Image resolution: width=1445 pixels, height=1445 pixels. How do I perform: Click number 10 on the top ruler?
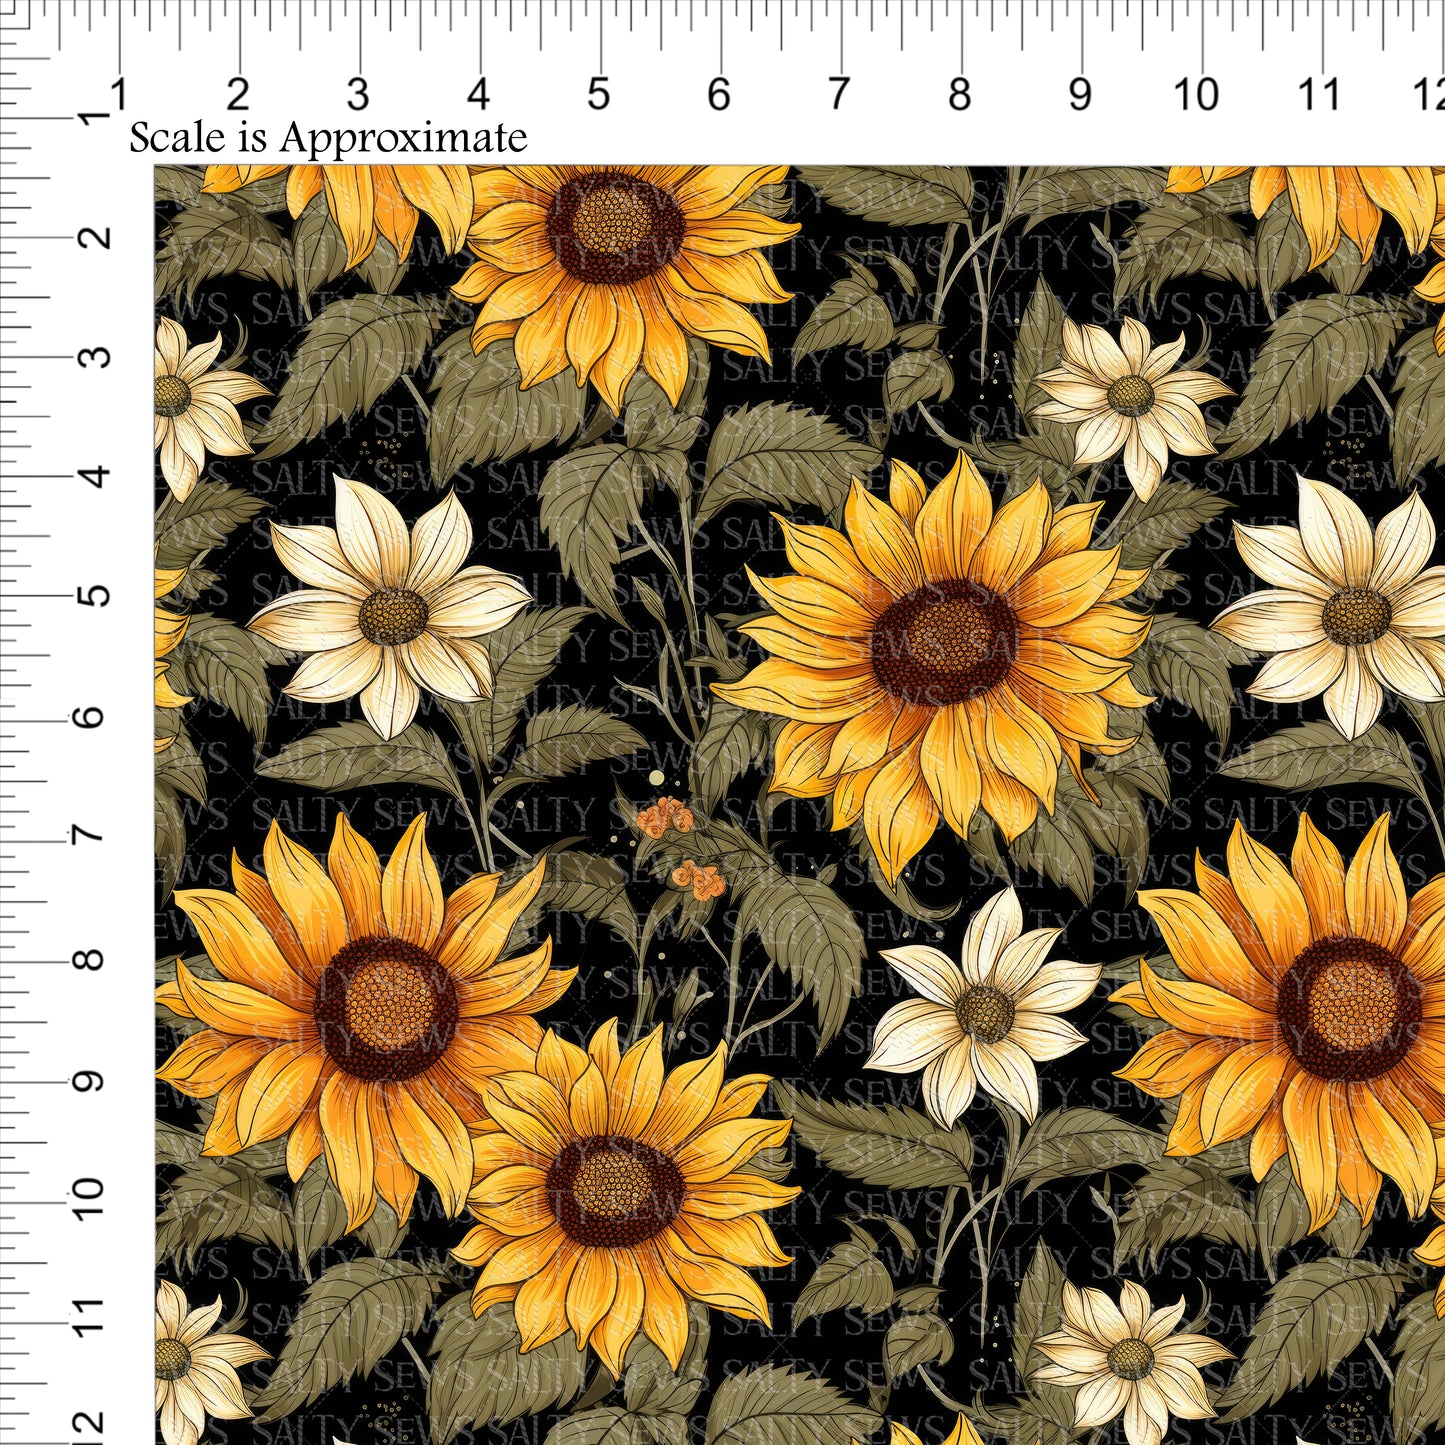click(1196, 95)
